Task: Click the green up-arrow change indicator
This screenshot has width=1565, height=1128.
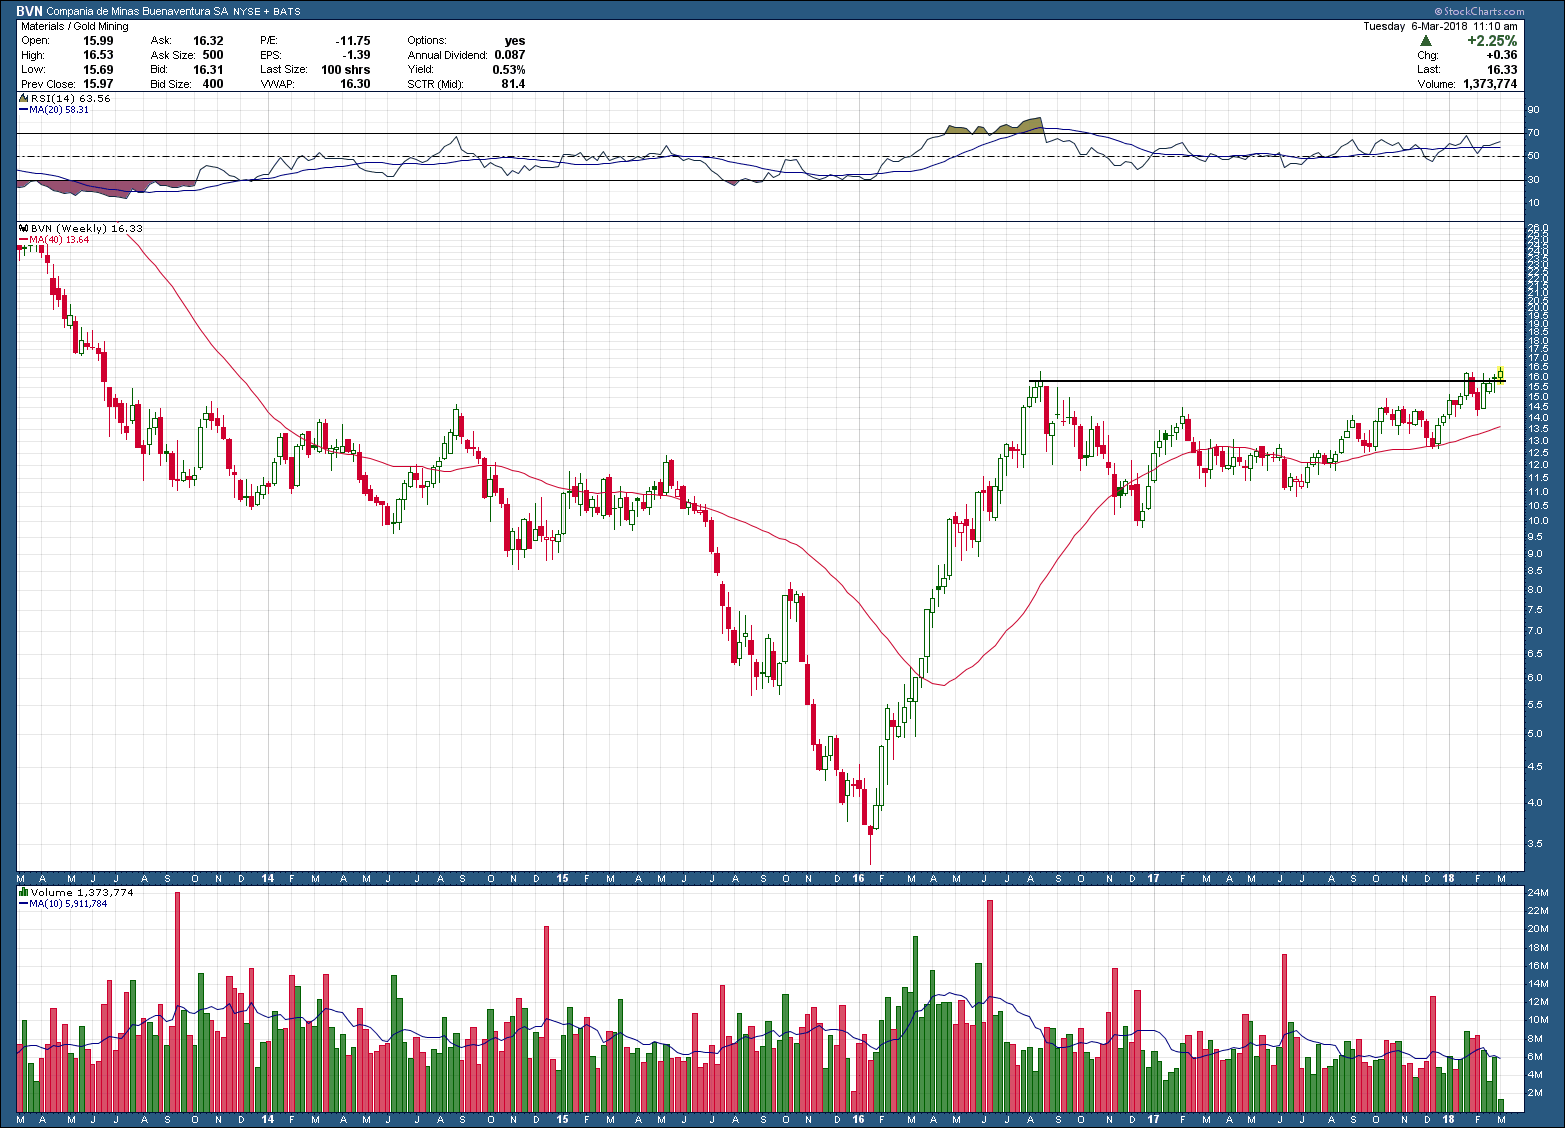Action: pos(1426,41)
